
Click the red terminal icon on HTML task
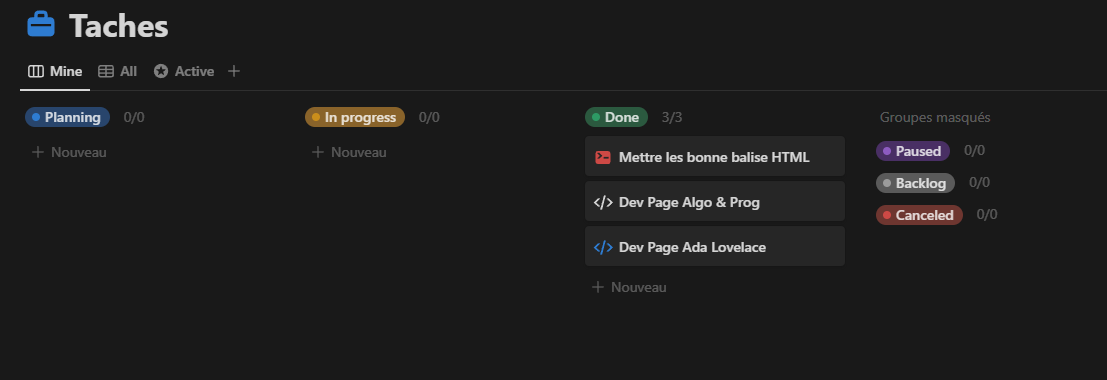point(603,157)
